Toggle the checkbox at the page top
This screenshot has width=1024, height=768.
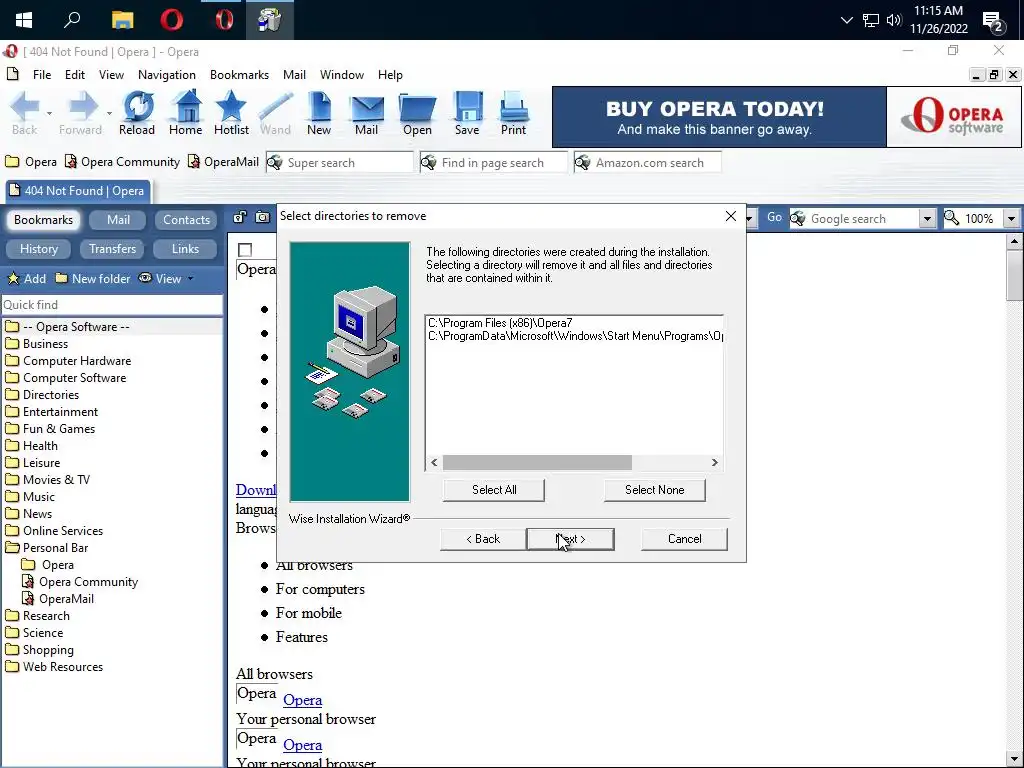[245, 249]
